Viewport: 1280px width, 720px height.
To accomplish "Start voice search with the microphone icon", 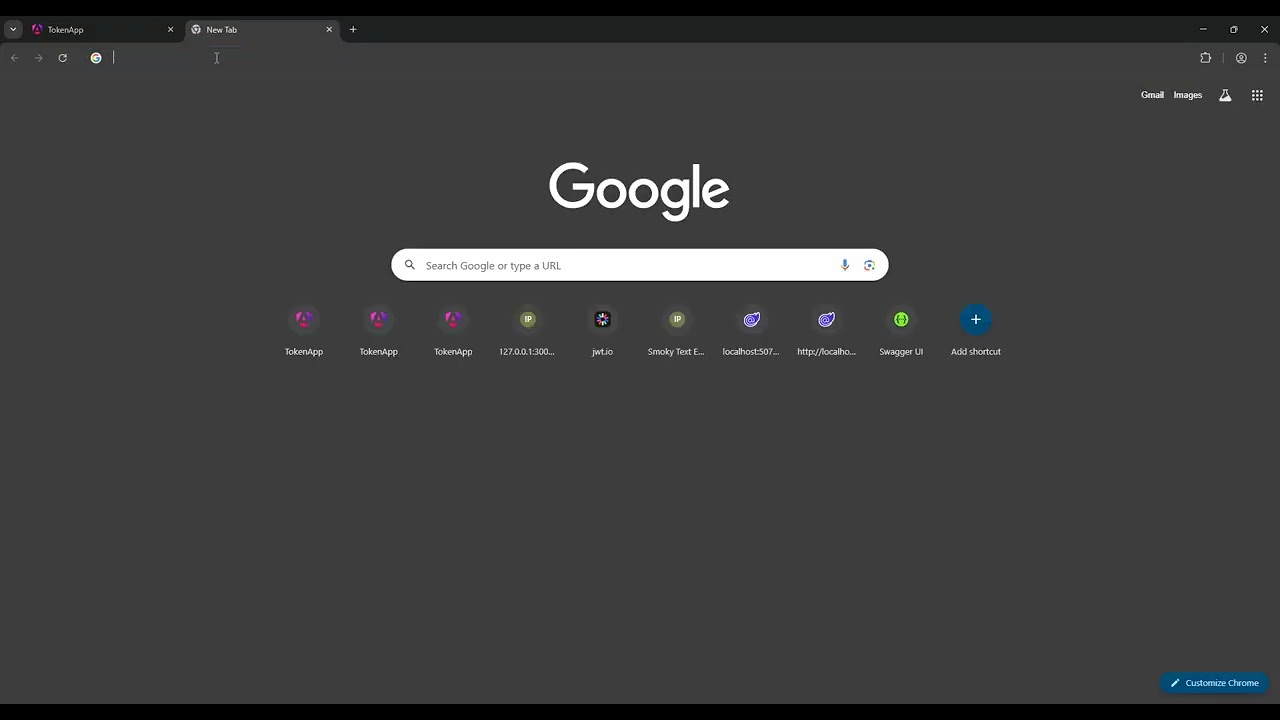I will click(845, 265).
